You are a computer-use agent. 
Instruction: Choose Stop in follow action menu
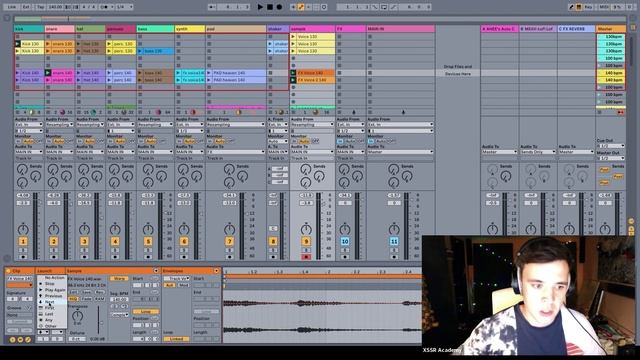[x=50, y=284]
